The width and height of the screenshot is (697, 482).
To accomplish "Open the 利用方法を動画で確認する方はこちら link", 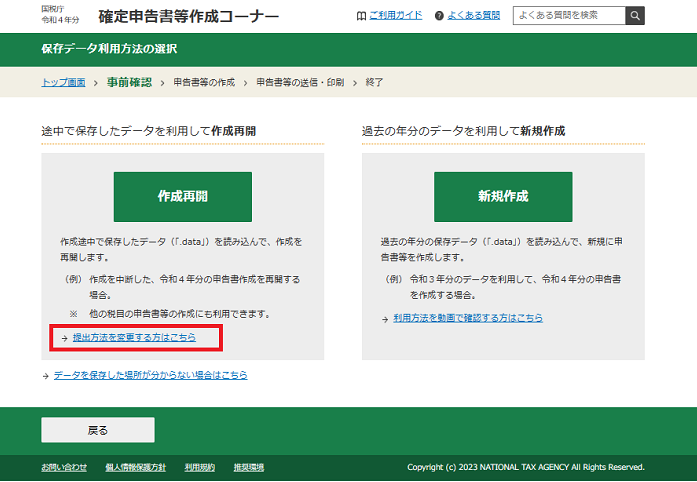I will [468, 317].
